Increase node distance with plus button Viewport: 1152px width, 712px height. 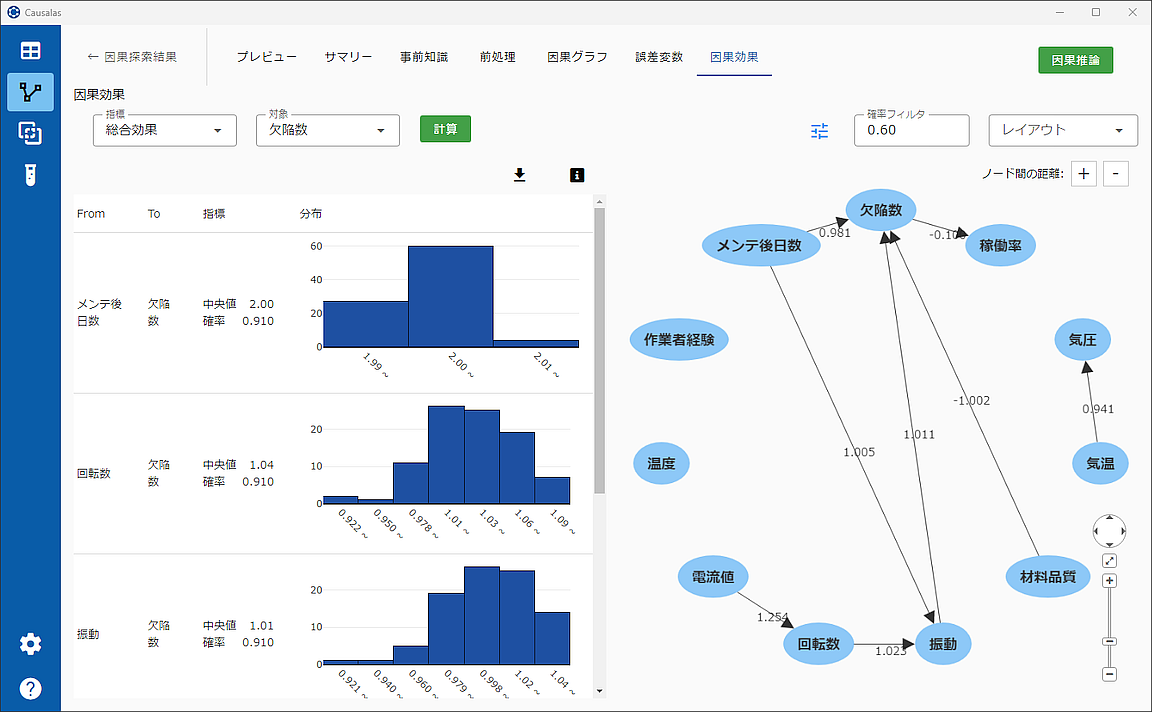(x=1083, y=174)
